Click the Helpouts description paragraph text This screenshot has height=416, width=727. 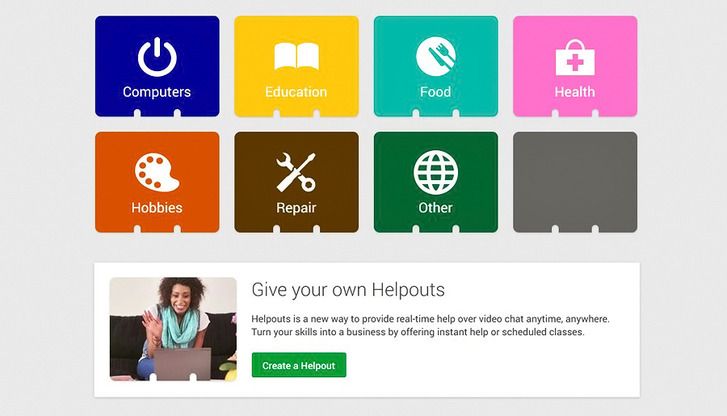(430, 325)
